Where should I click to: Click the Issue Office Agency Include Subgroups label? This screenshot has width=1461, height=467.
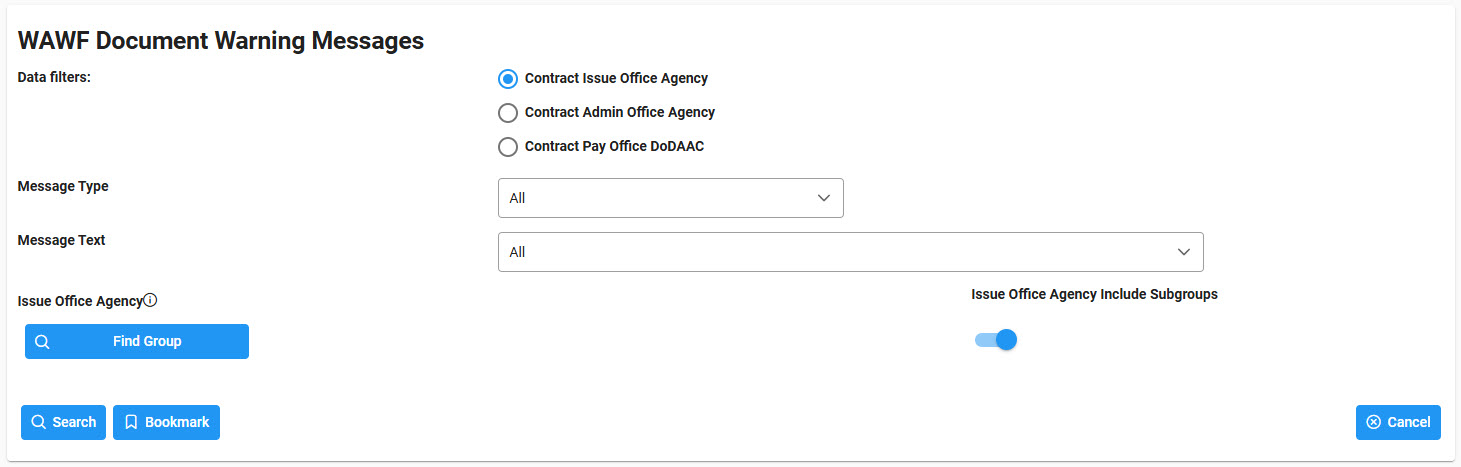point(1094,295)
